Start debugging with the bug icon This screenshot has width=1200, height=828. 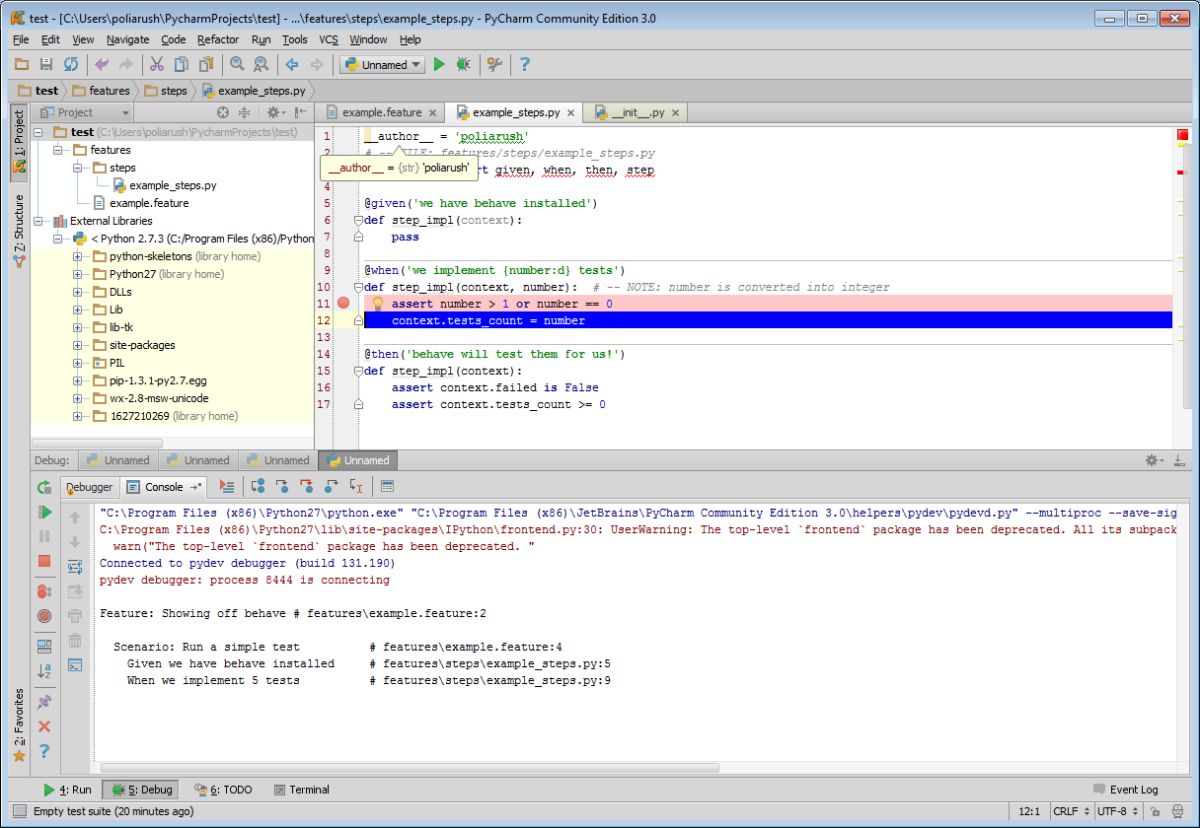(x=462, y=64)
